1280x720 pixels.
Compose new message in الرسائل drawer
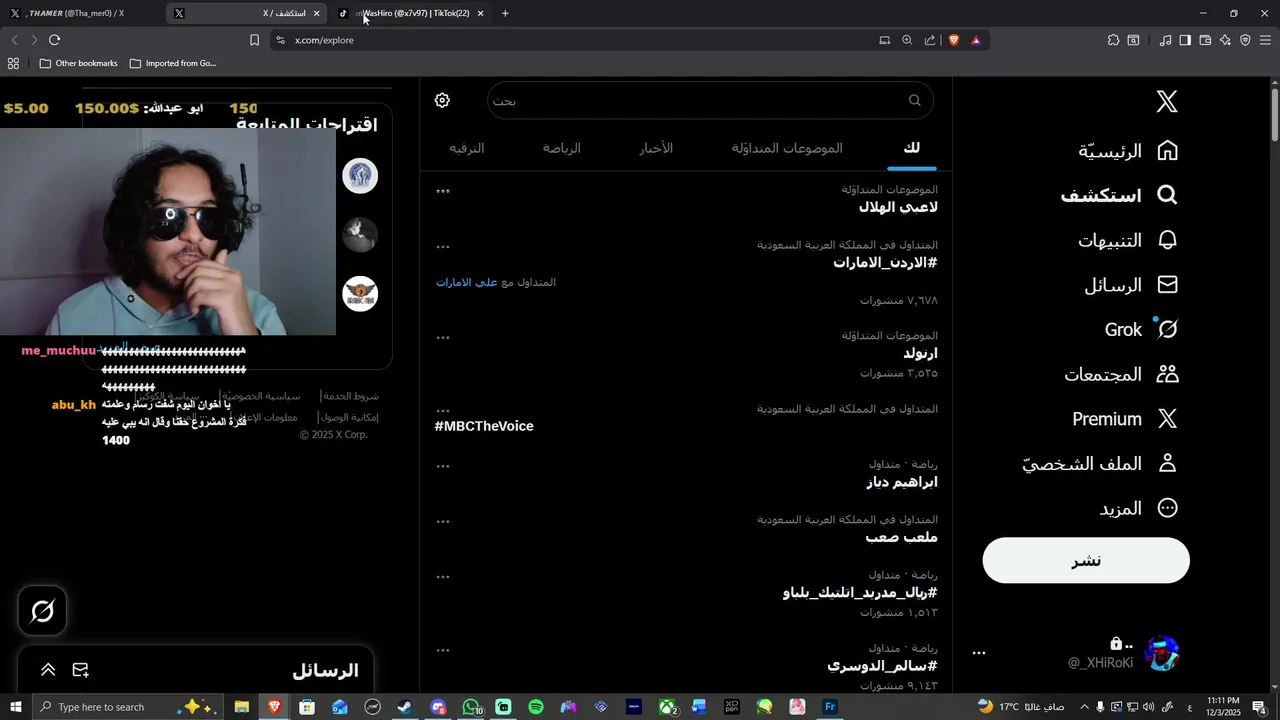pyautogui.click(x=81, y=670)
